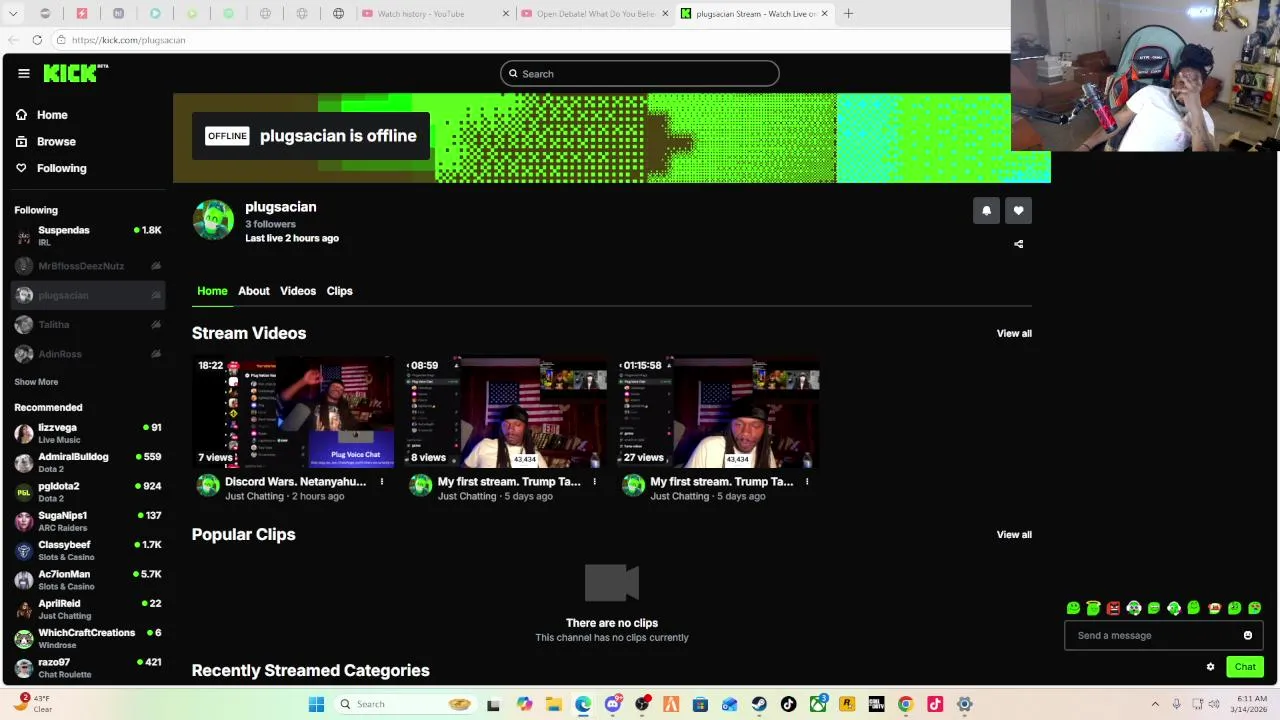Select the Home channel tab

coord(212,291)
